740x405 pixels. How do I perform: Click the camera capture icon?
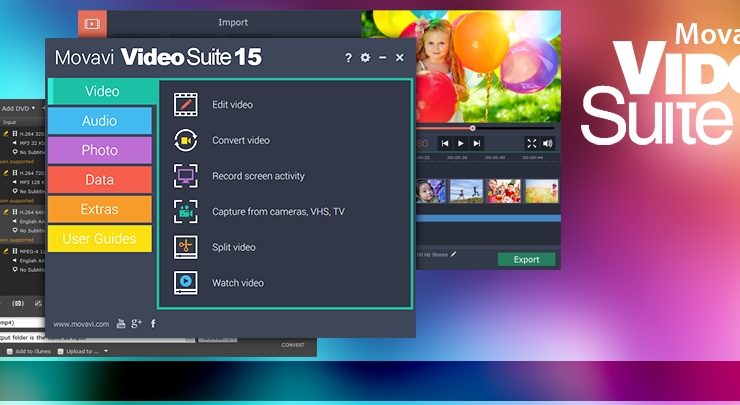pyautogui.click(x=185, y=212)
